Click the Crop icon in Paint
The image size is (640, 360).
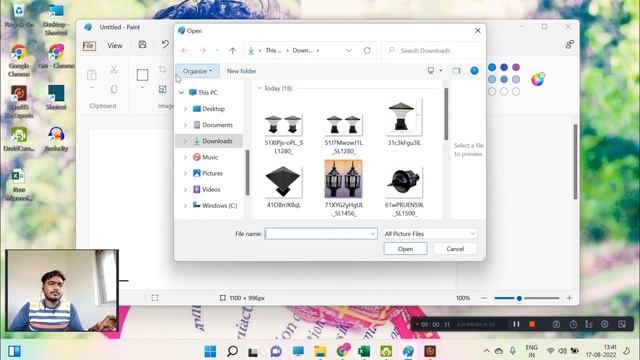(x=162, y=69)
